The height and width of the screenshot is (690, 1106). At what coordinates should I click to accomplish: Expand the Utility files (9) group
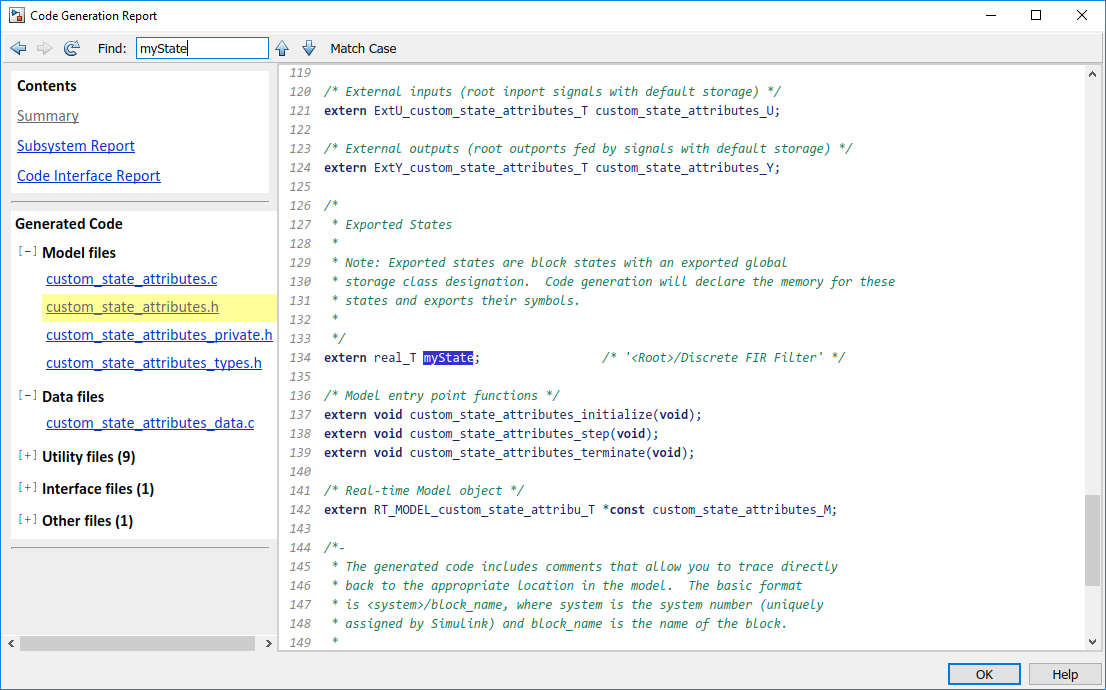click(26, 456)
